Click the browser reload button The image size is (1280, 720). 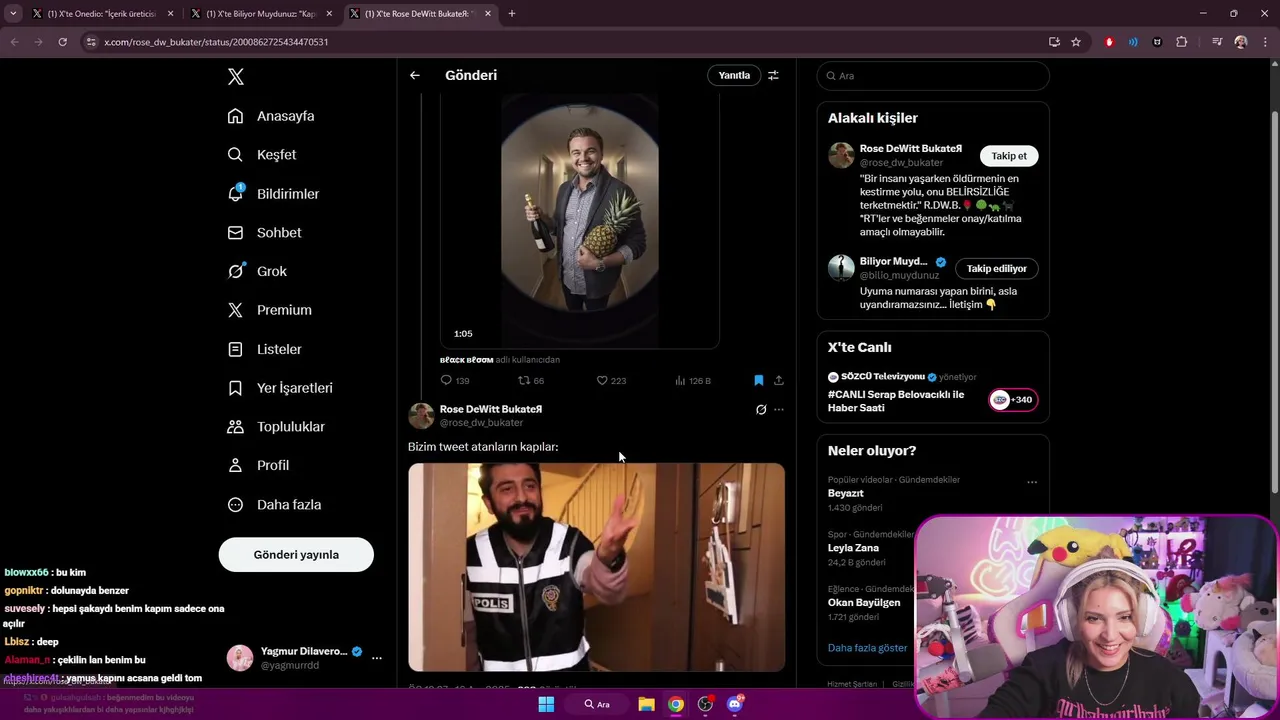pyautogui.click(x=62, y=42)
